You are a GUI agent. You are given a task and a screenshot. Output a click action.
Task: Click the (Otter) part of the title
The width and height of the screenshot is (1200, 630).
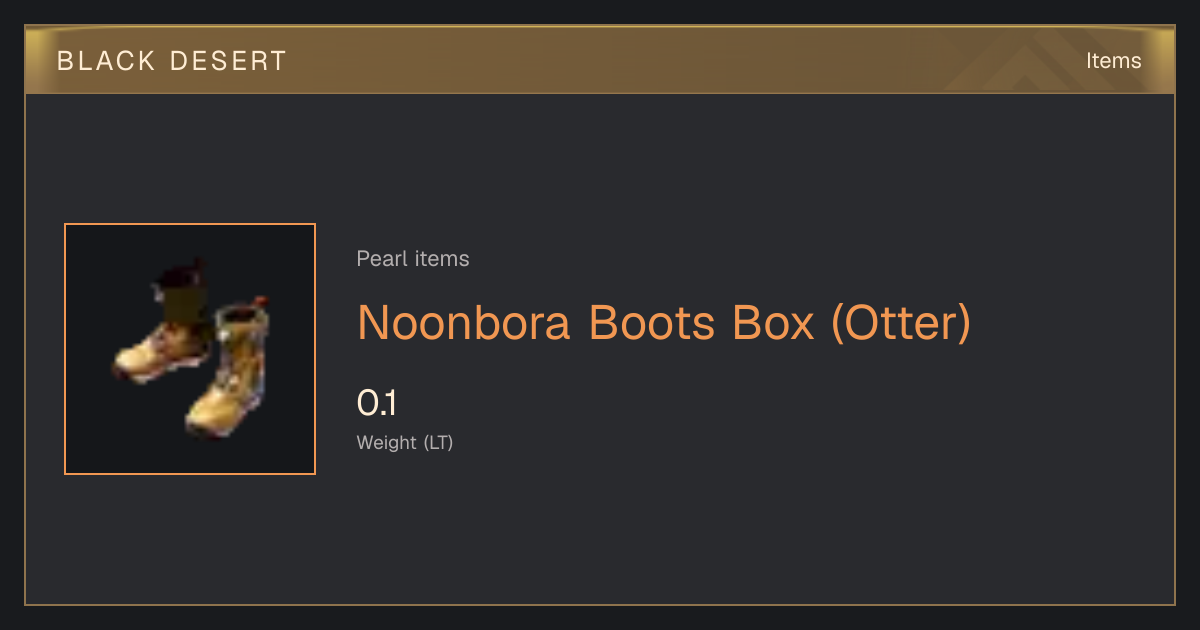(901, 323)
